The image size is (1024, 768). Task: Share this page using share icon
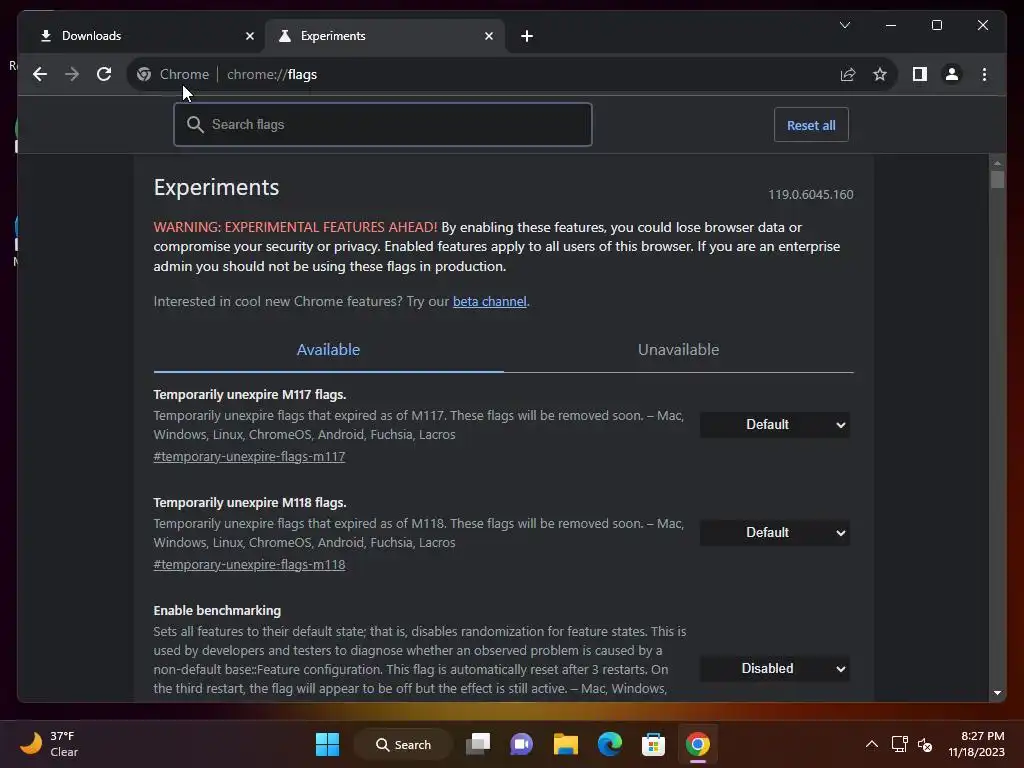pos(848,74)
